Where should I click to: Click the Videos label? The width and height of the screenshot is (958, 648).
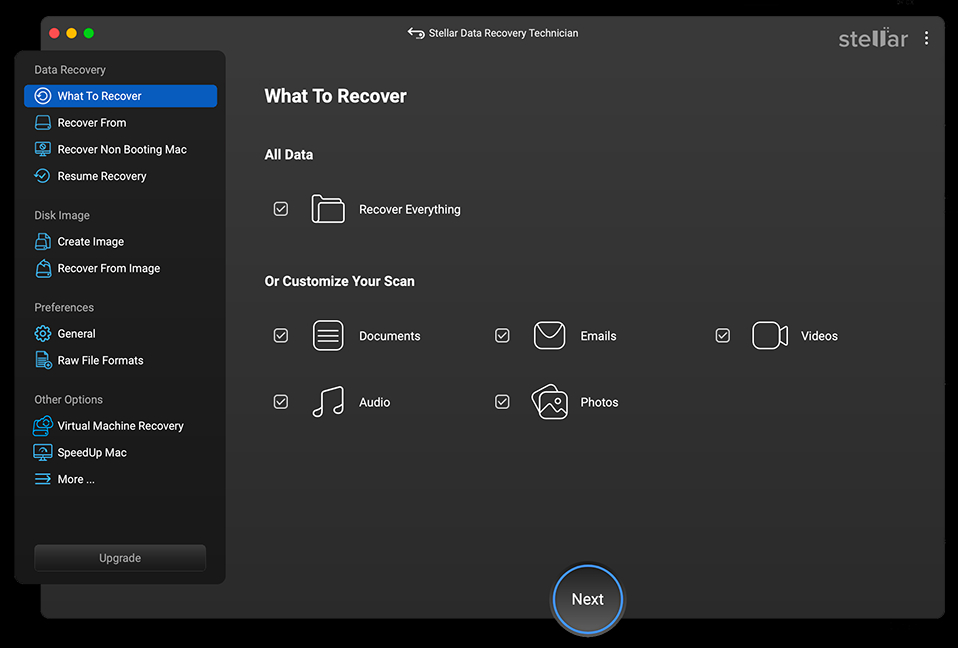coord(819,336)
